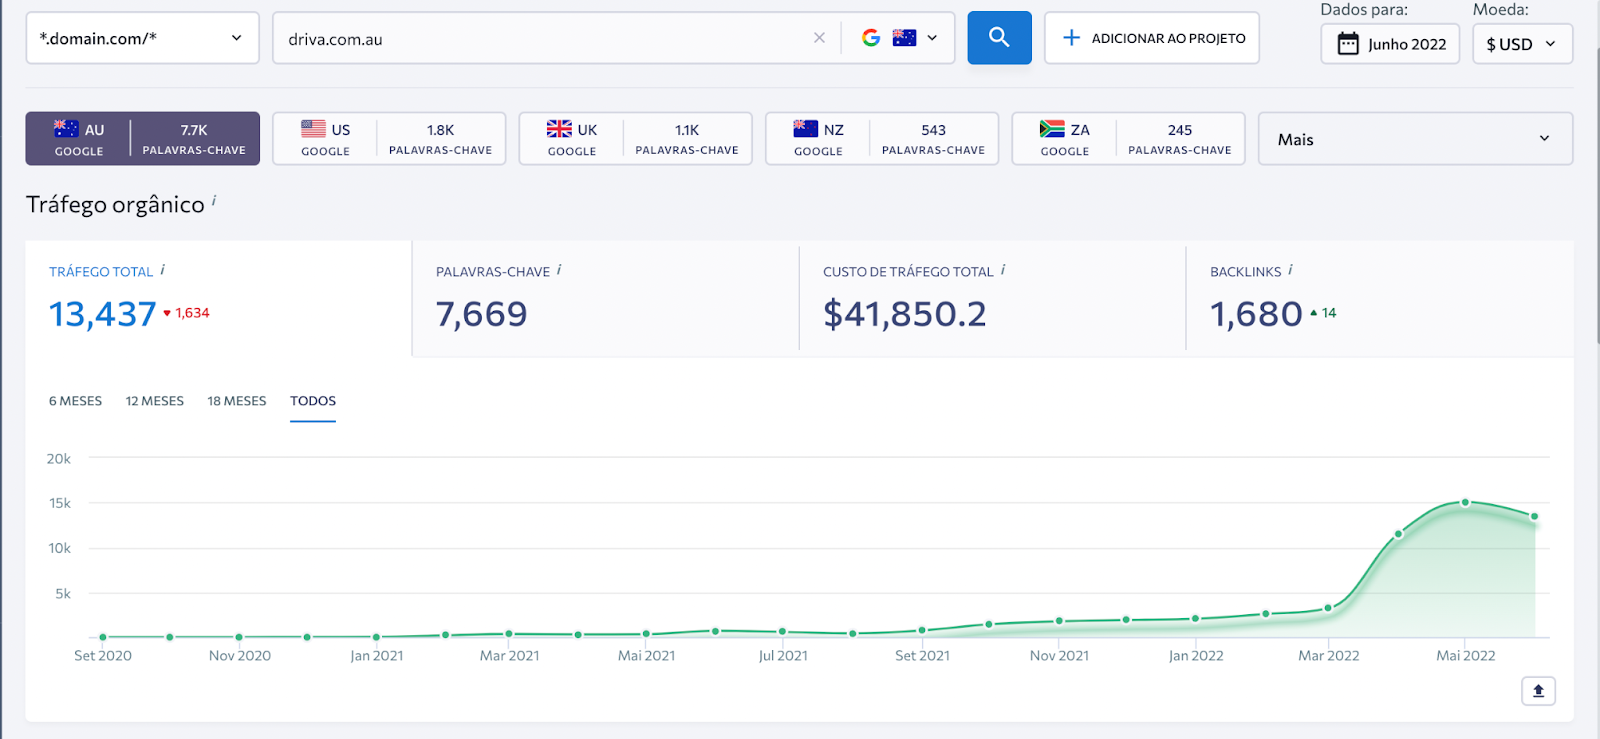The image size is (1600, 739).
Task: Click info icon beside Palavras-chave metric
Action: [x=559, y=270]
